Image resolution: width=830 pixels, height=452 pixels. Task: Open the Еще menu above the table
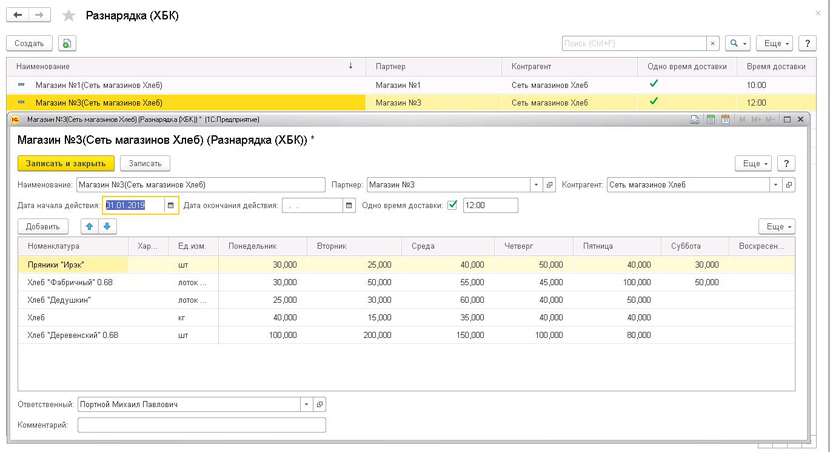click(776, 227)
